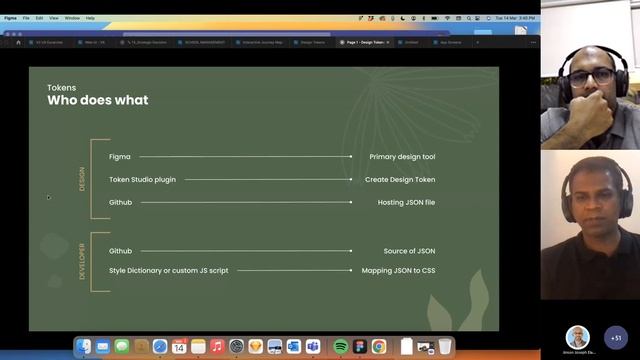640x360 pixels.
Task: Click the moon Focus icon in menu bar
Action: [x=403, y=18]
